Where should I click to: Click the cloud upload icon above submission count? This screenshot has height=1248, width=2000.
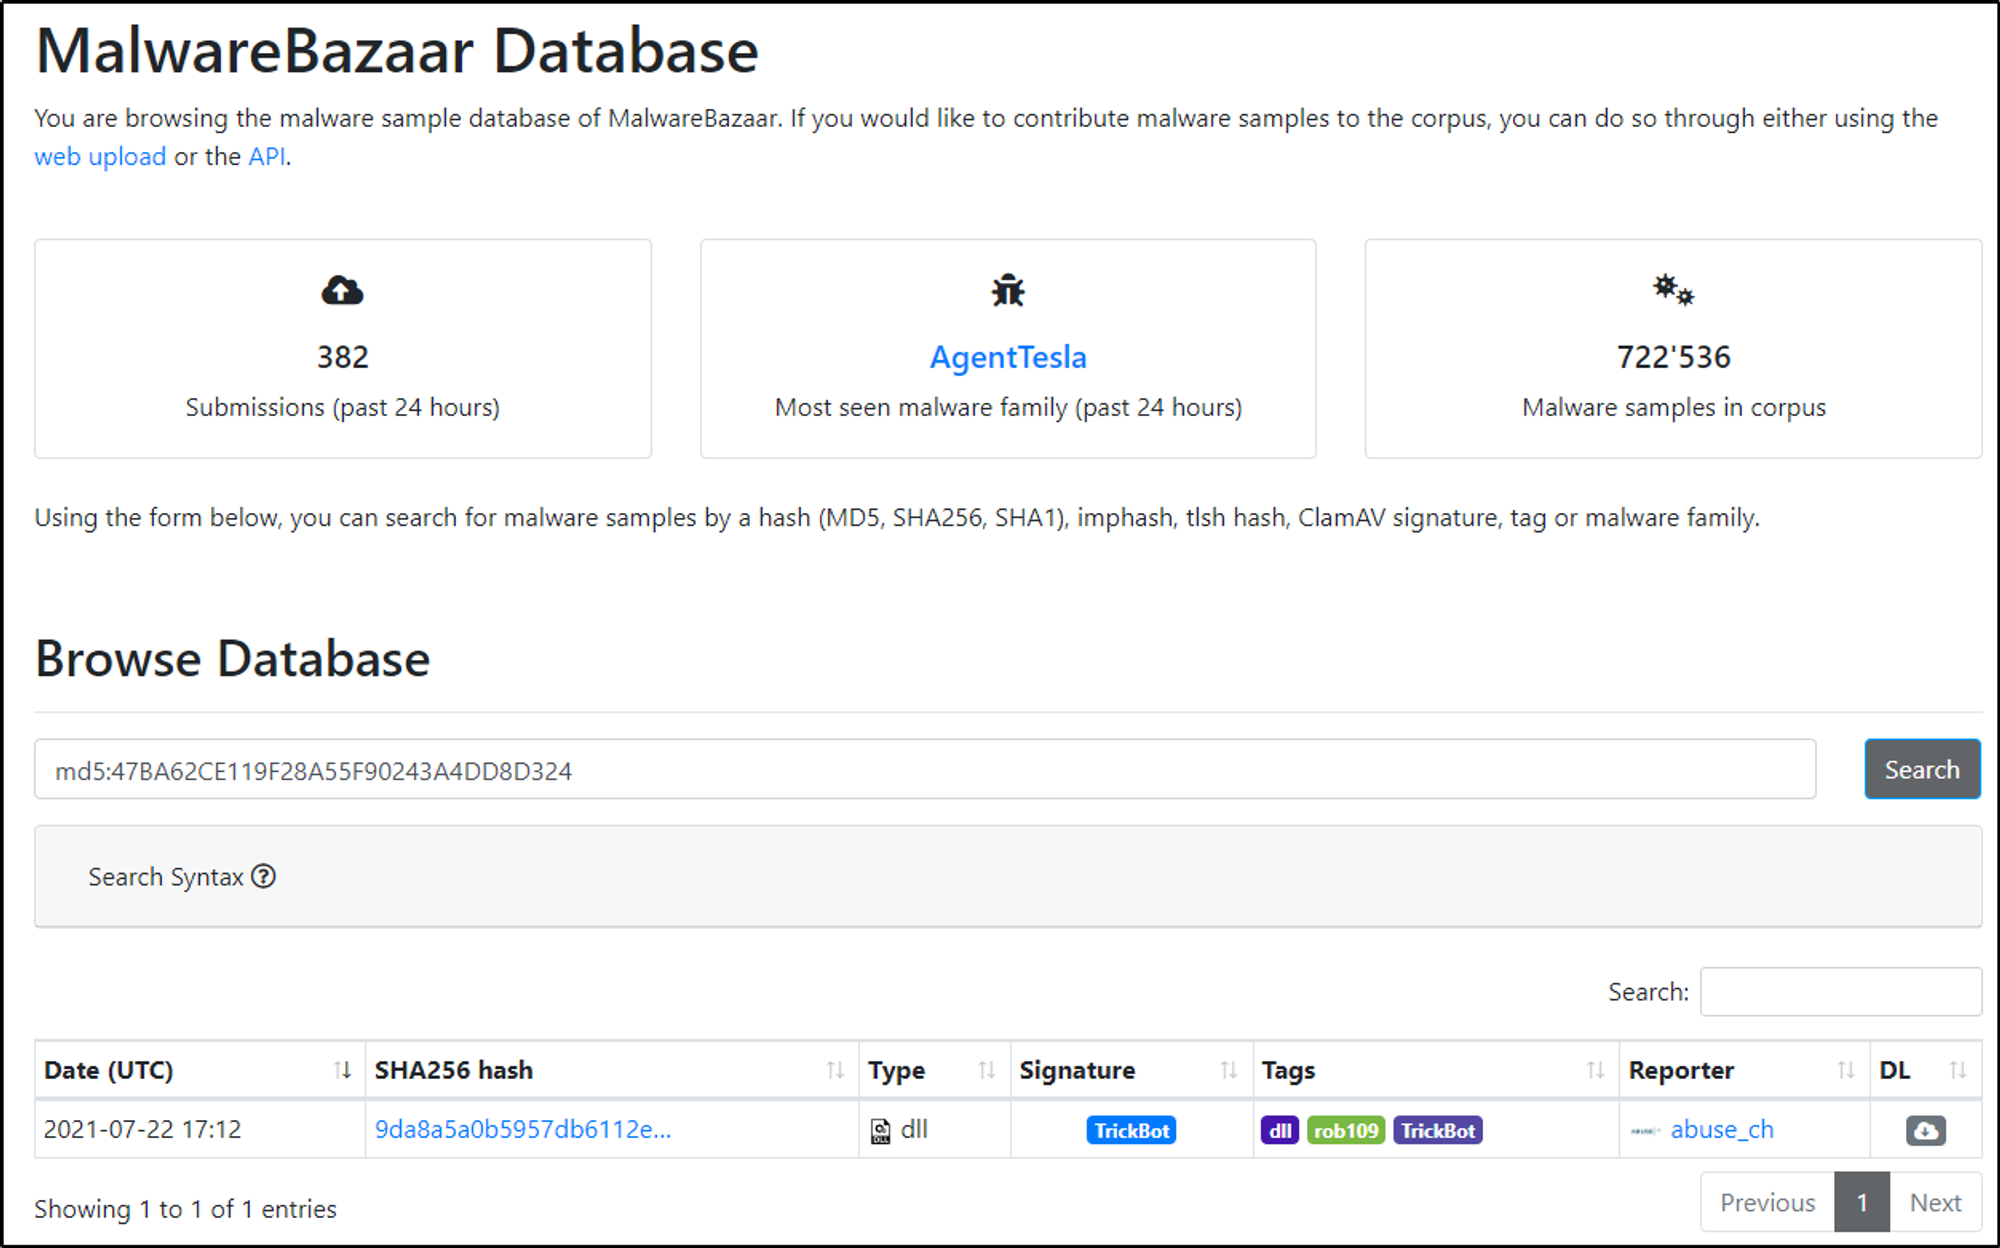click(x=342, y=291)
